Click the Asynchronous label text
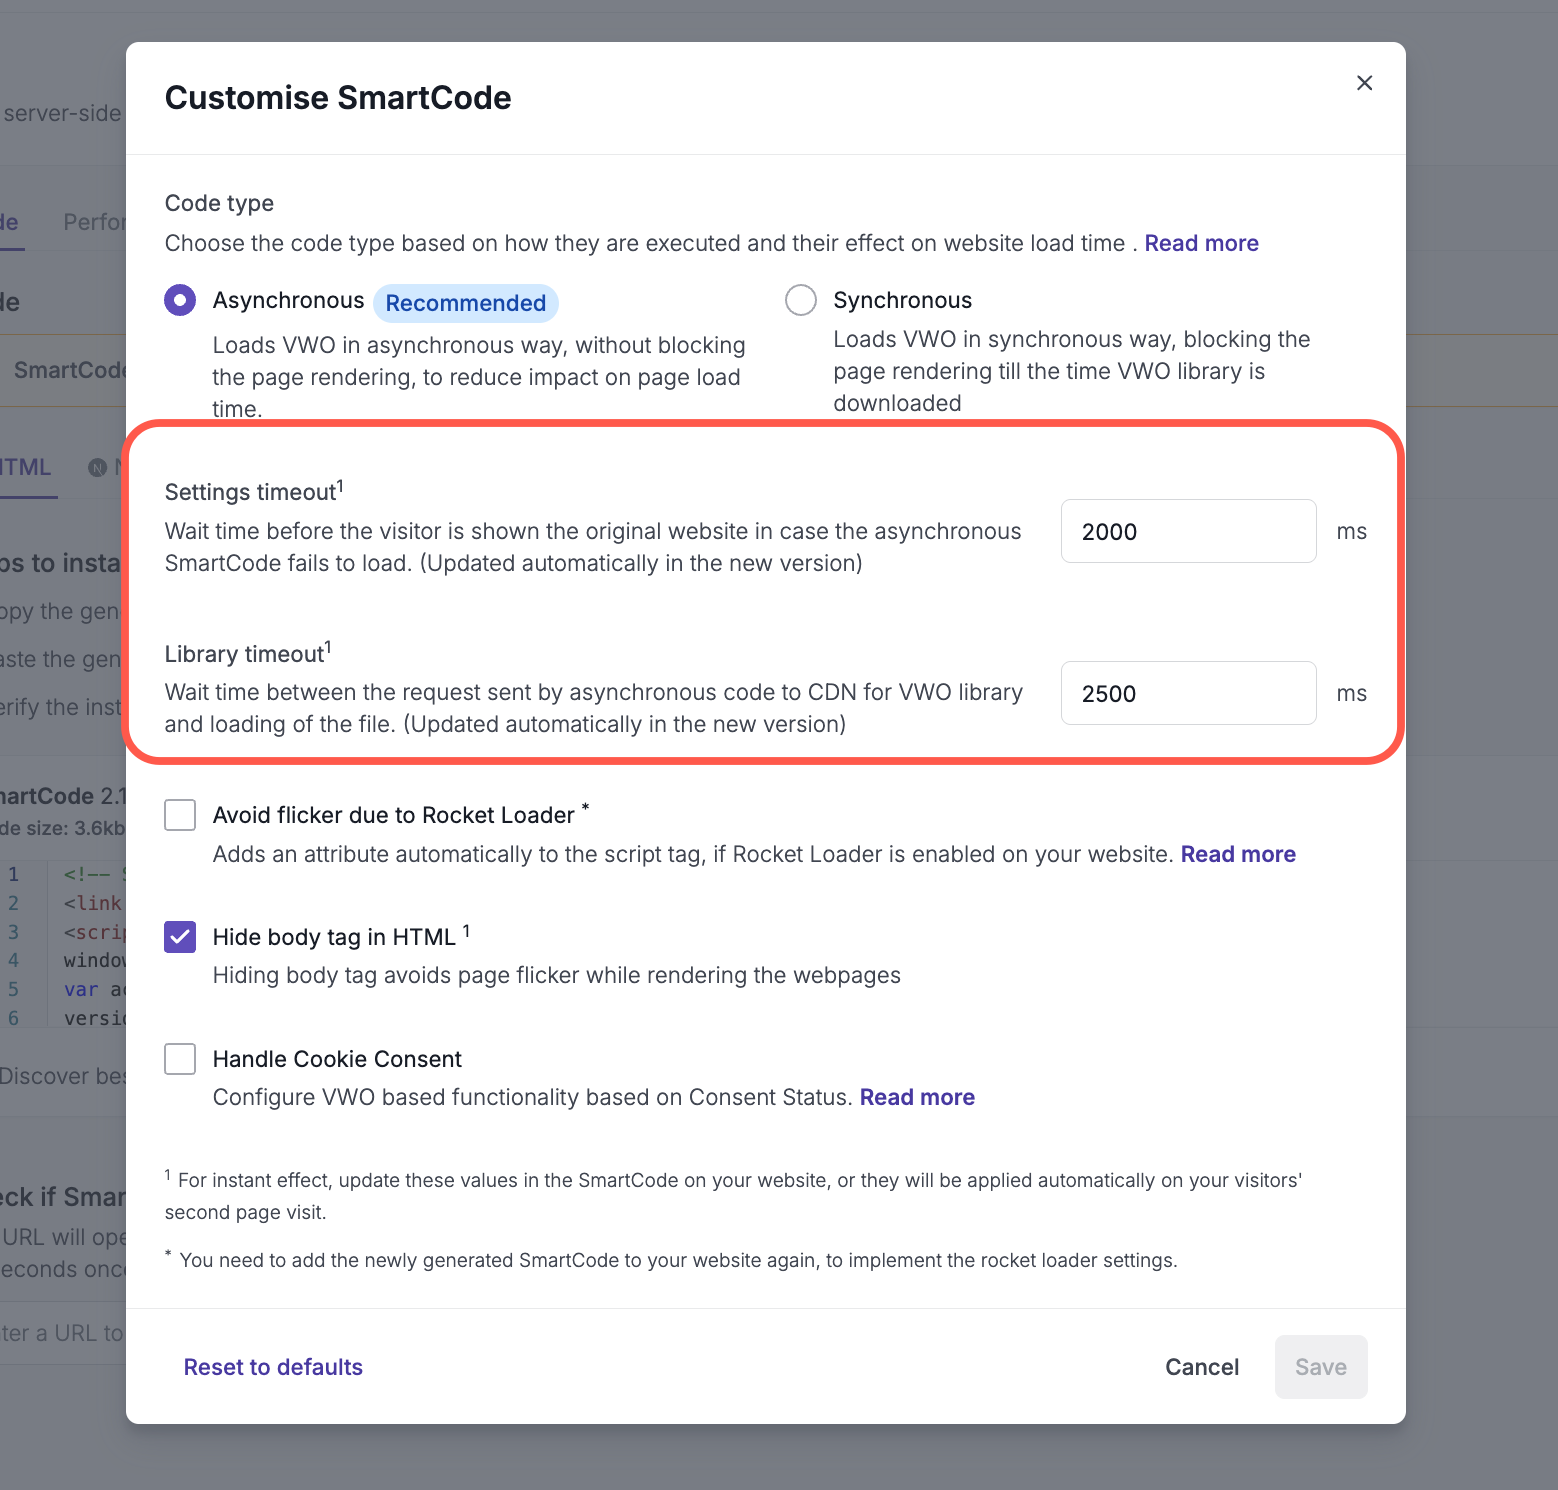Viewport: 1558px width, 1490px height. (288, 300)
